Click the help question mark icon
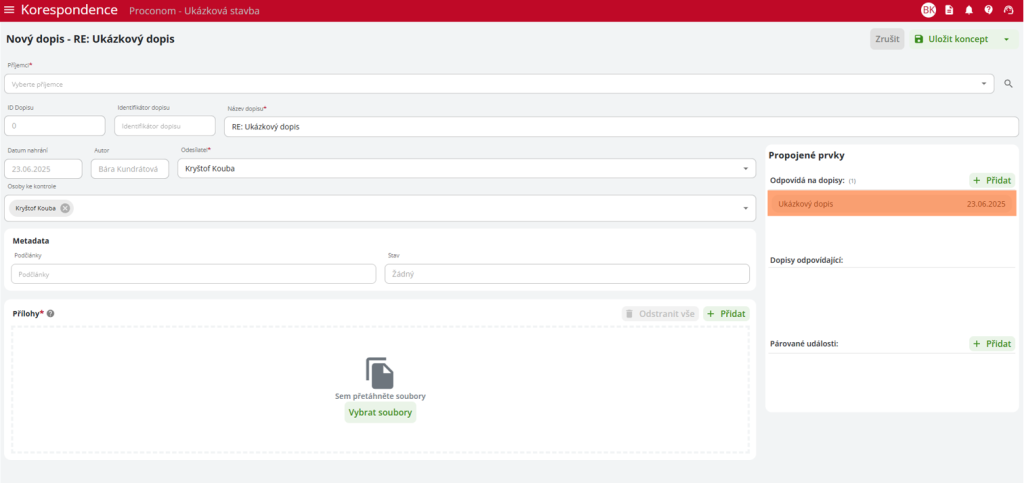This screenshot has width=1024, height=483. [988, 10]
